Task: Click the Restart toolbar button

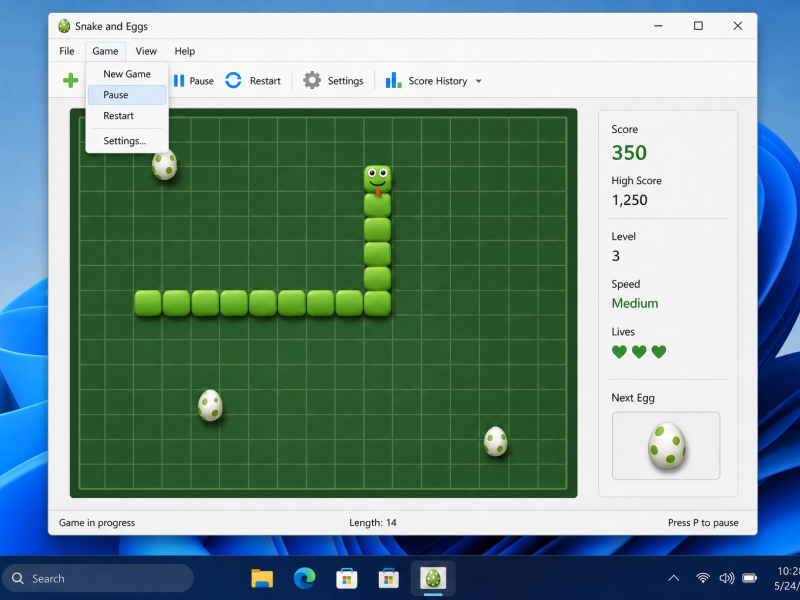Action: 253,81
